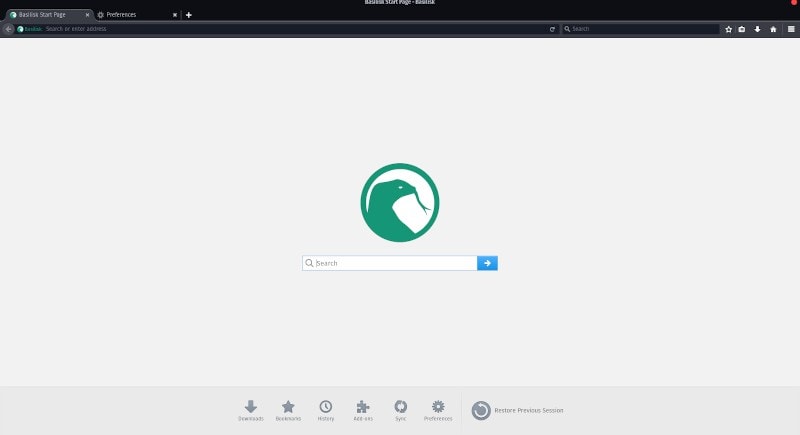Open the Add-ons puzzle shortcut
The height and width of the screenshot is (435, 800).
(363, 406)
